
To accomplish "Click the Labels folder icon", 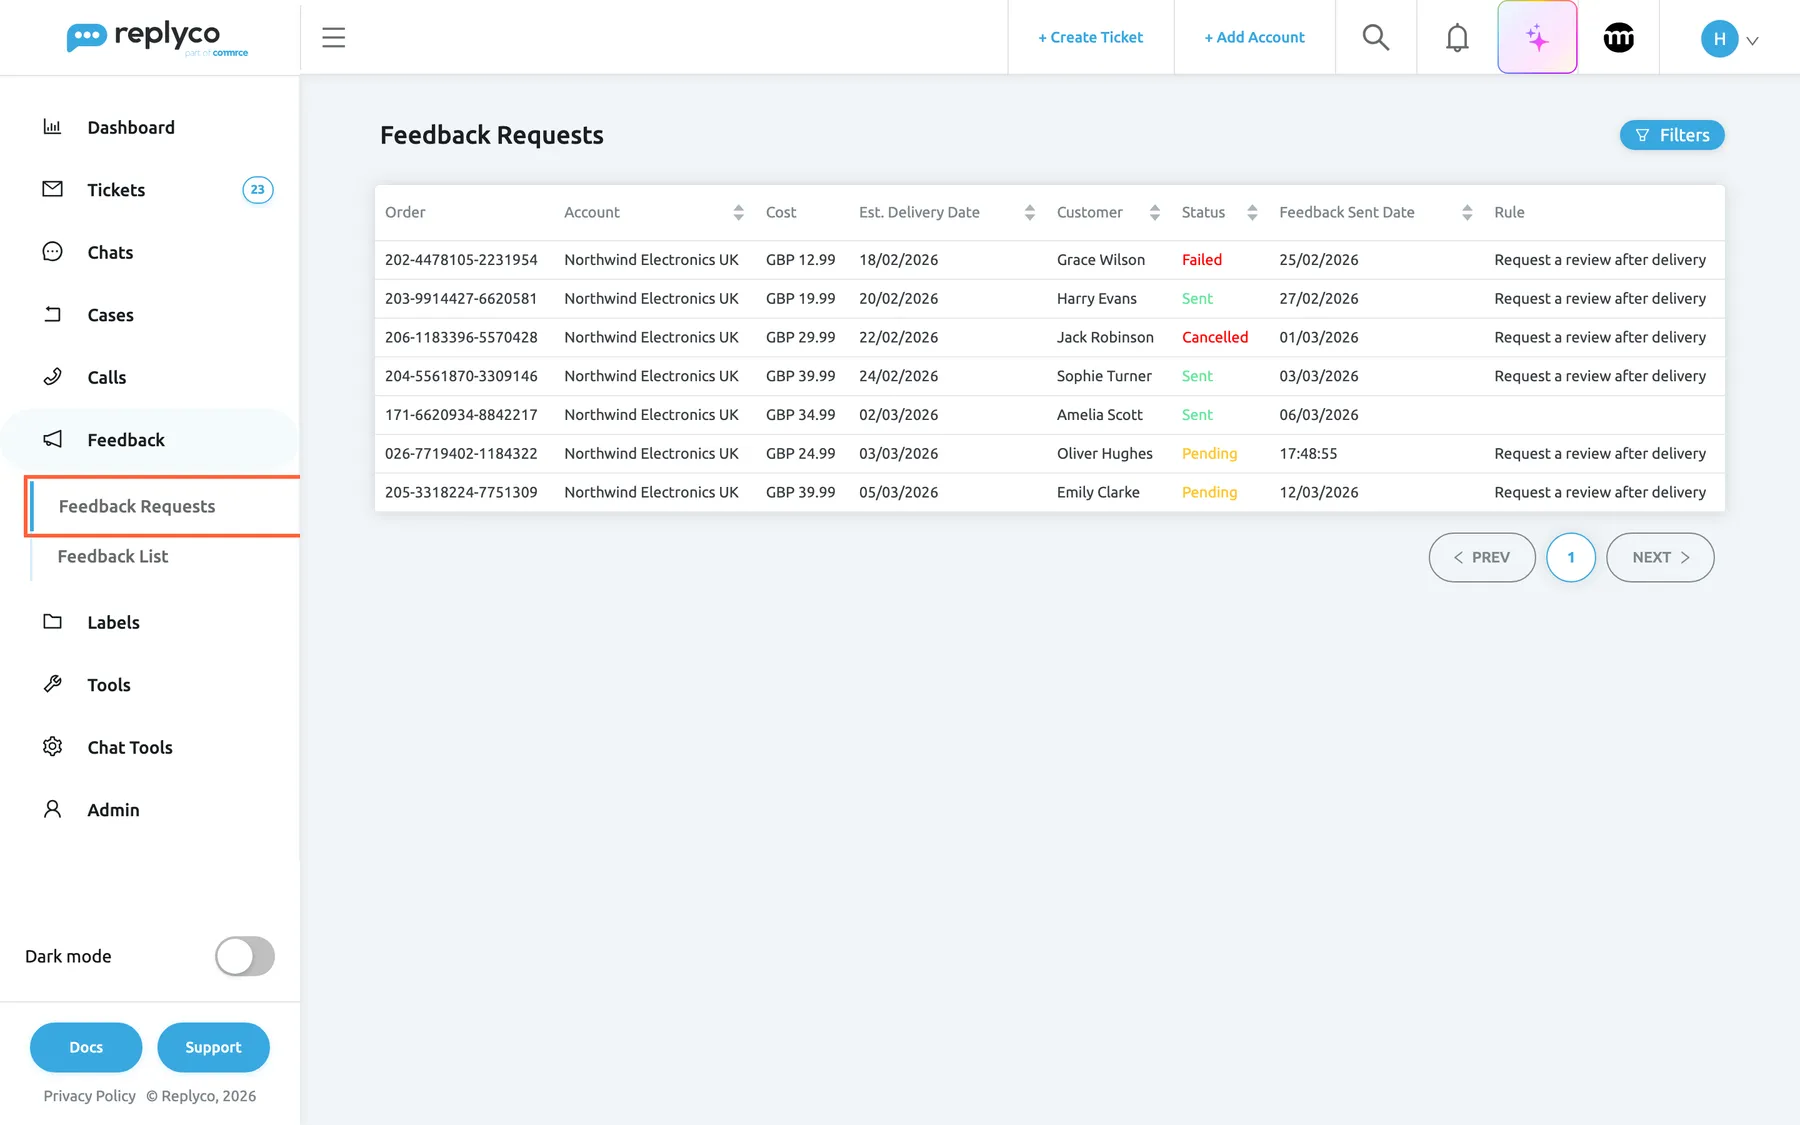I will click(x=52, y=622).
